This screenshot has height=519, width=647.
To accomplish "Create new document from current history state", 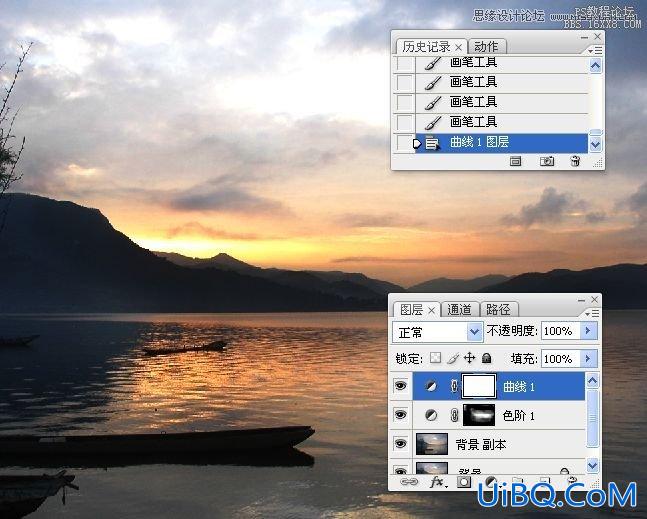I will pyautogui.click(x=515, y=161).
